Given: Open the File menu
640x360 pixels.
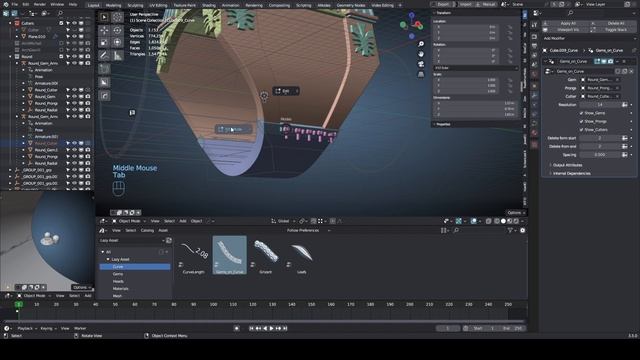Looking at the screenshot, I should [x=15, y=4].
